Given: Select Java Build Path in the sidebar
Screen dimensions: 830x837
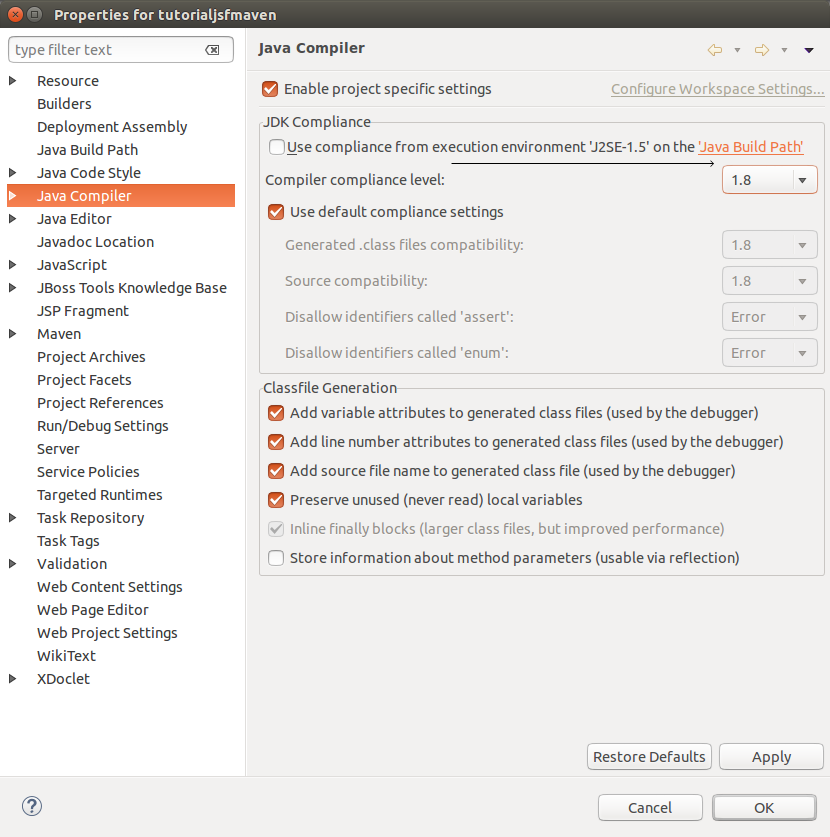Looking at the screenshot, I should [89, 149].
